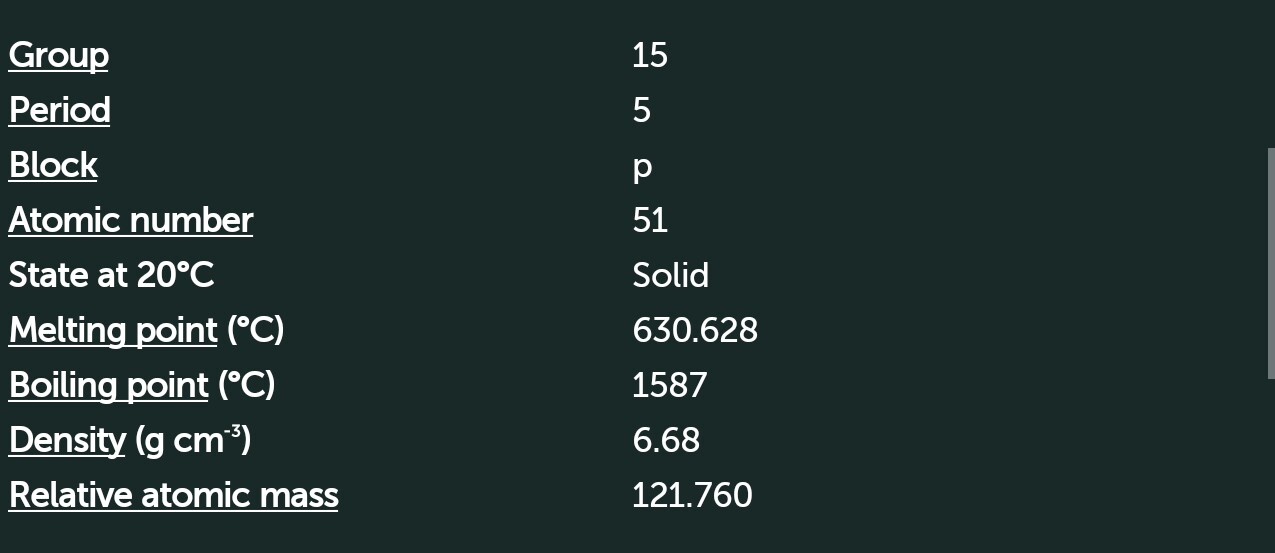The width and height of the screenshot is (1275, 553).
Task: Open the Atomic number link
Action: (130, 220)
